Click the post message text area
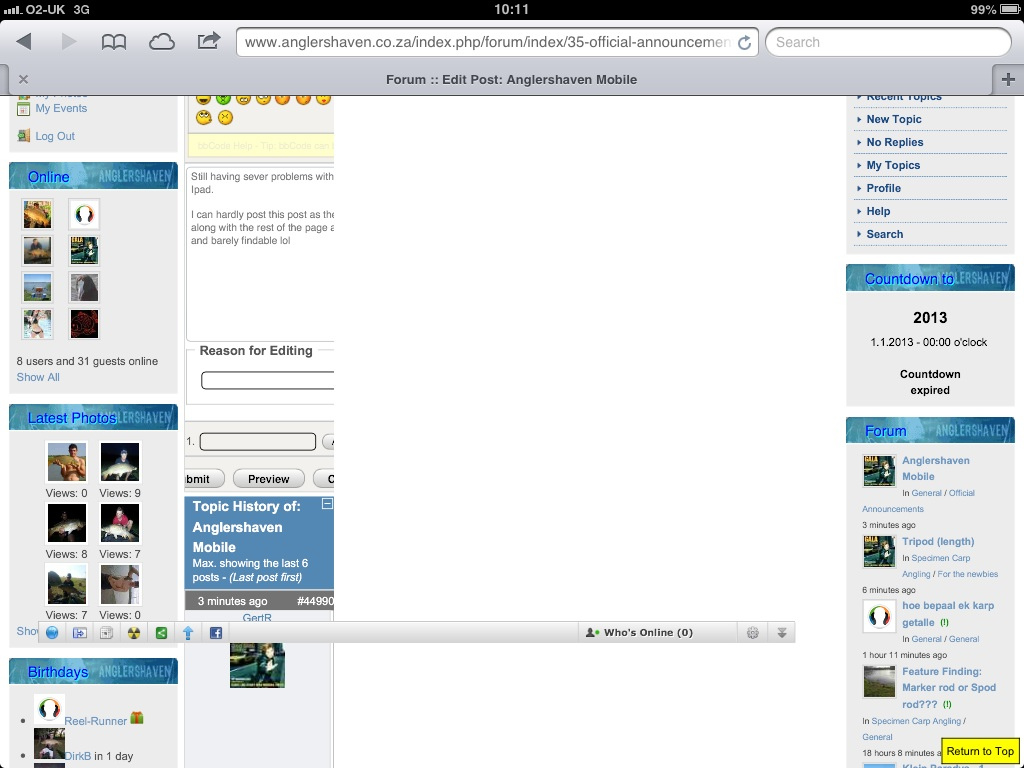The height and width of the screenshot is (768, 1024). (x=261, y=253)
